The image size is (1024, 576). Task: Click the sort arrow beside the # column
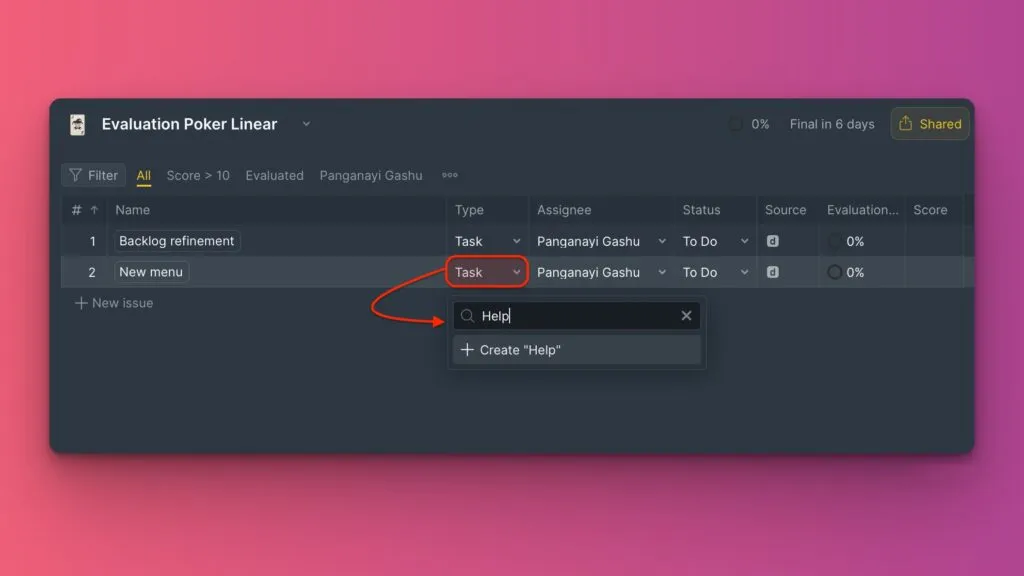coord(94,210)
